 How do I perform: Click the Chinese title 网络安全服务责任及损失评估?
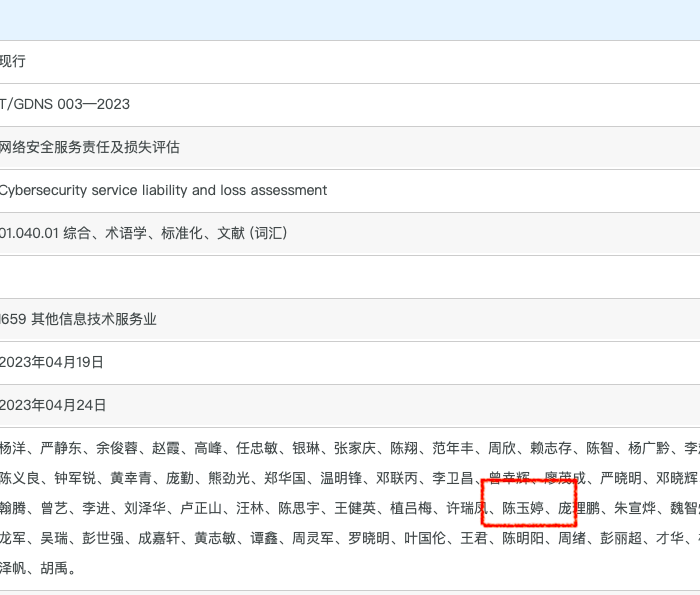tap(89, 147)
